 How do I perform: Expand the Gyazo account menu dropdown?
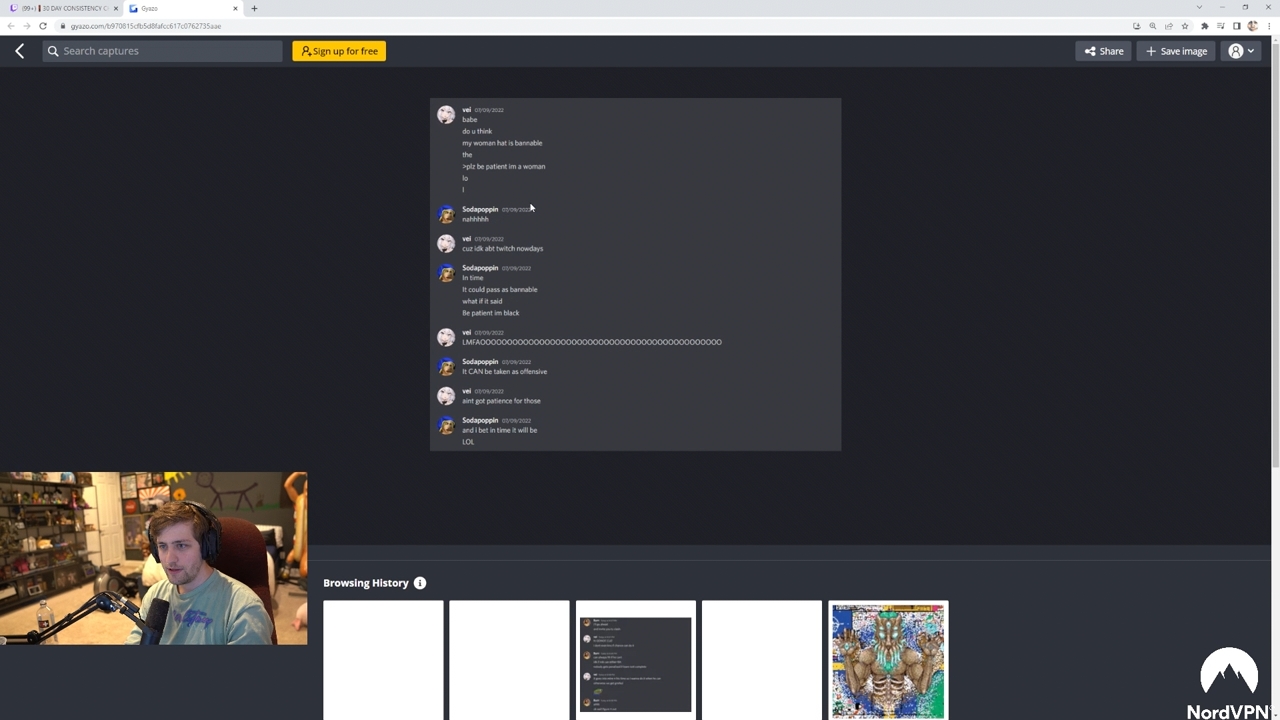pos(1241,51)
